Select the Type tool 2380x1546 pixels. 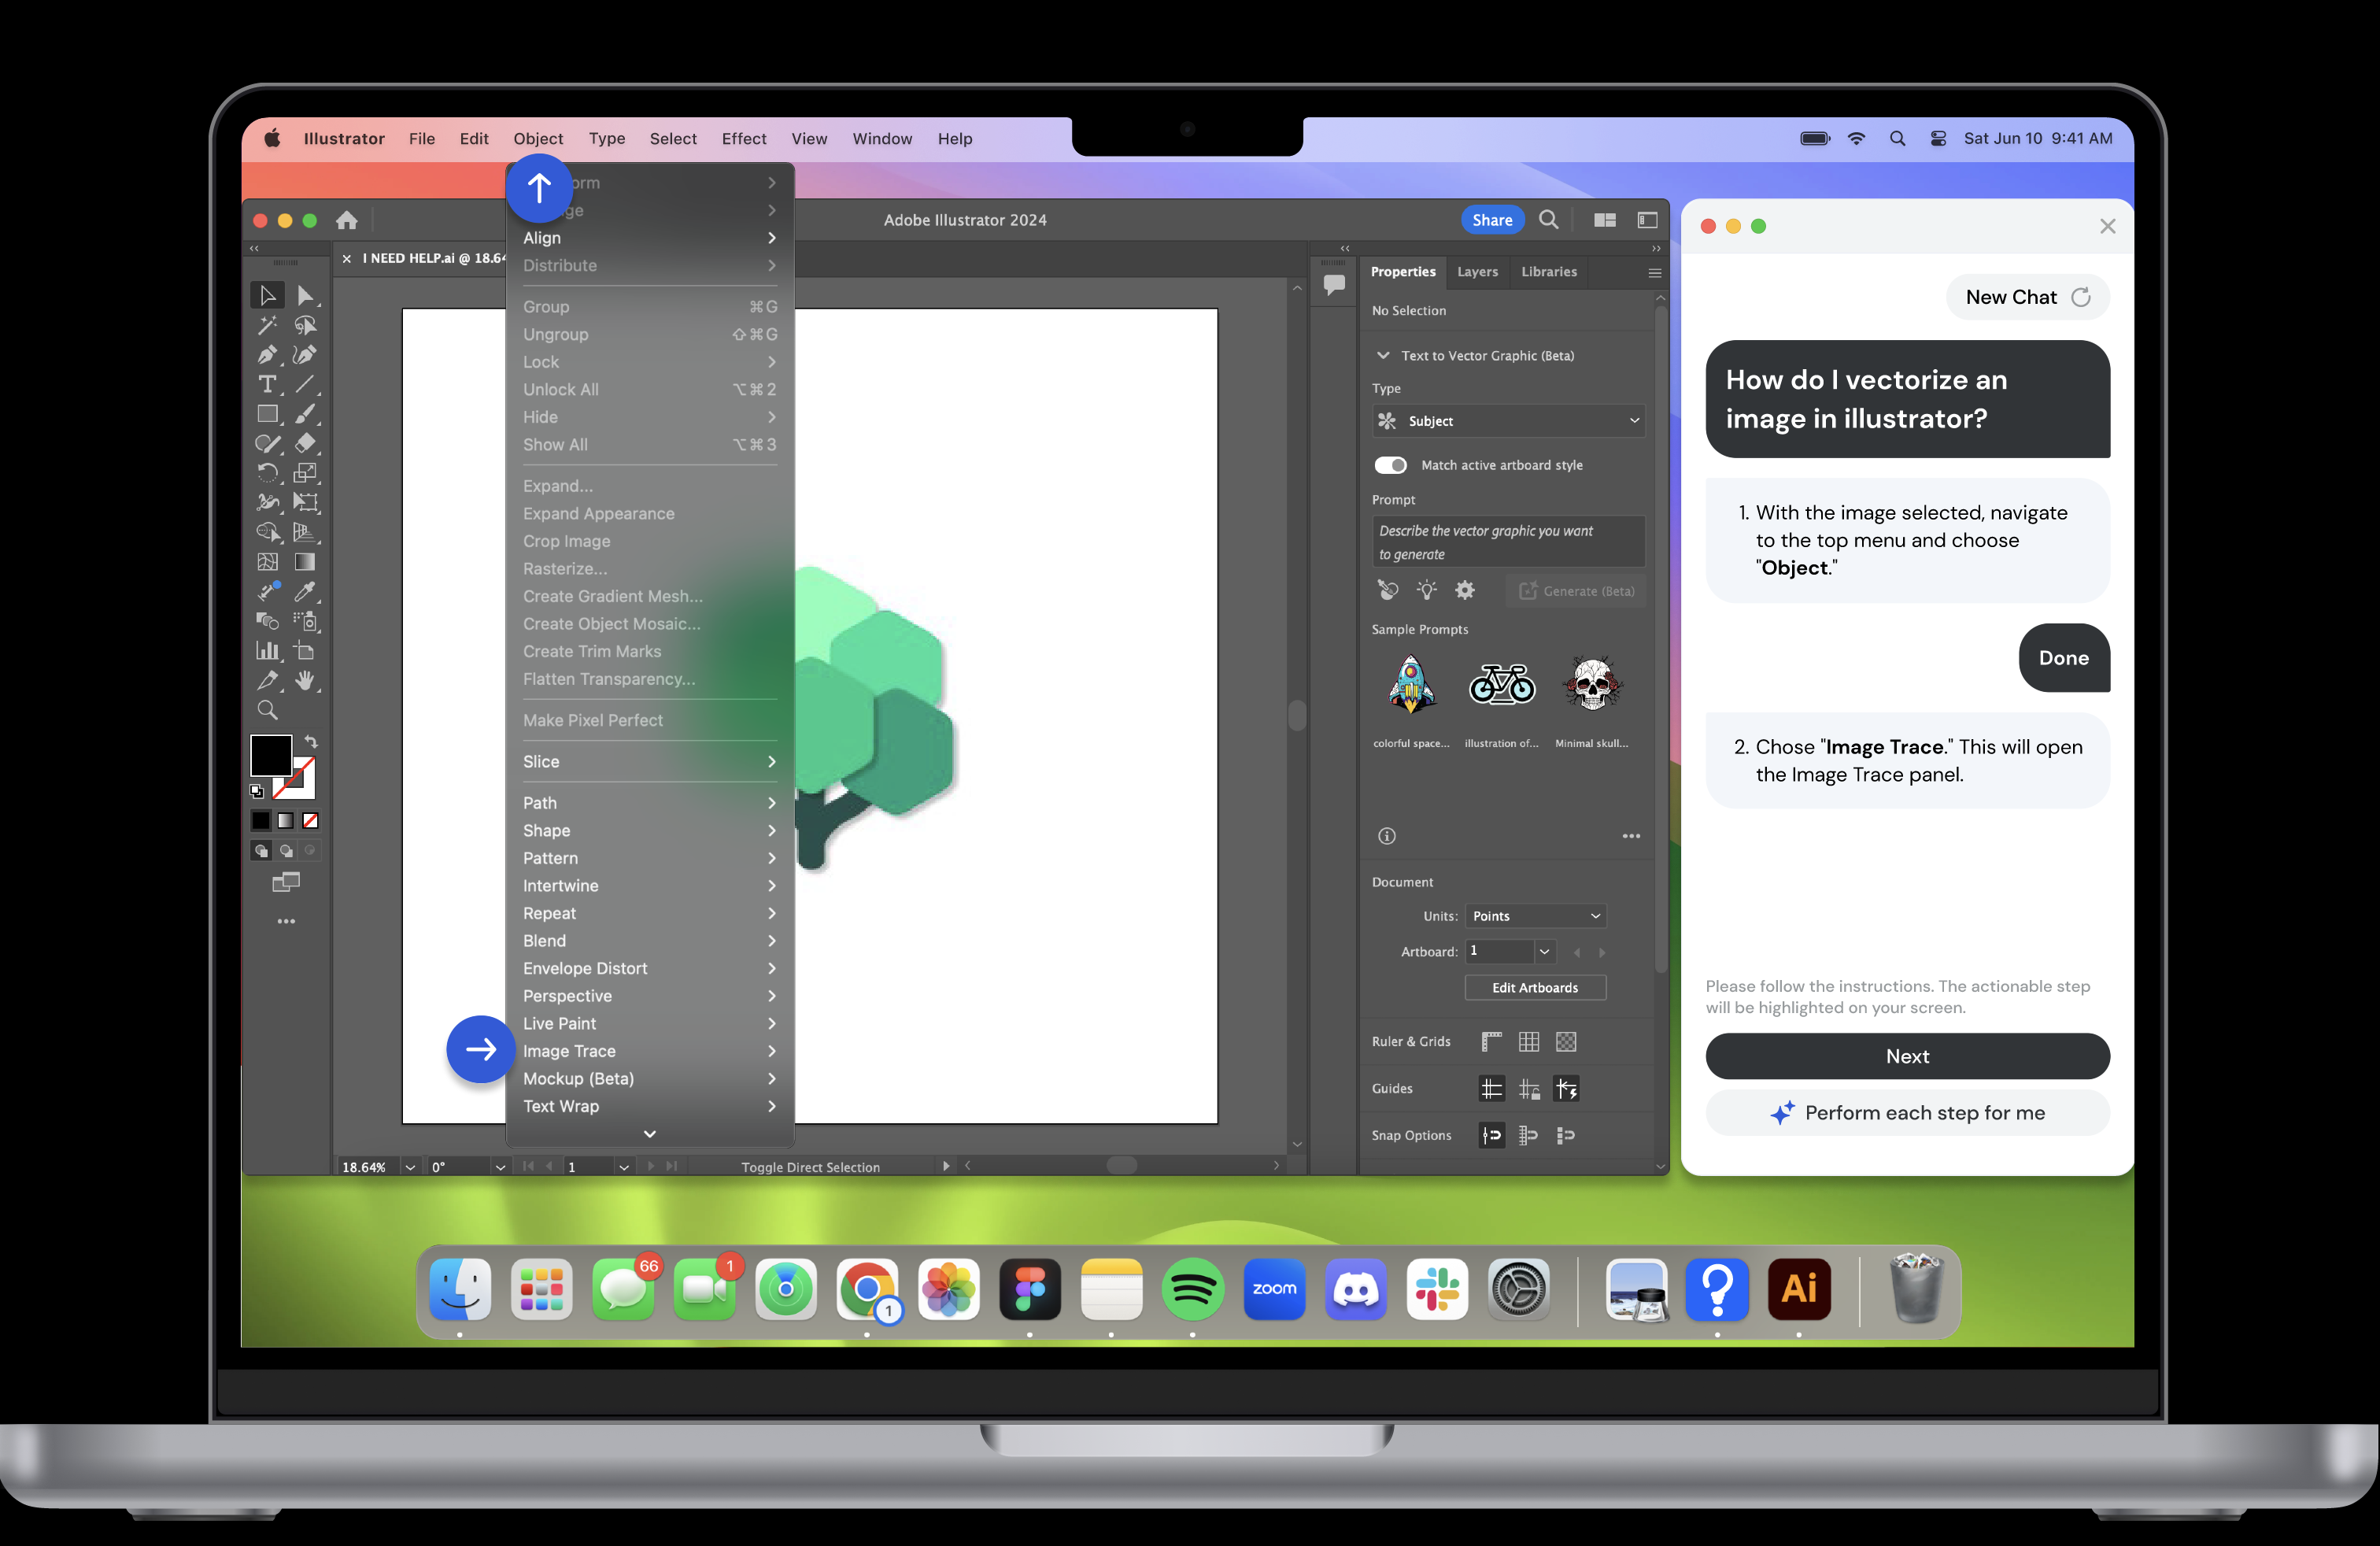267,384
